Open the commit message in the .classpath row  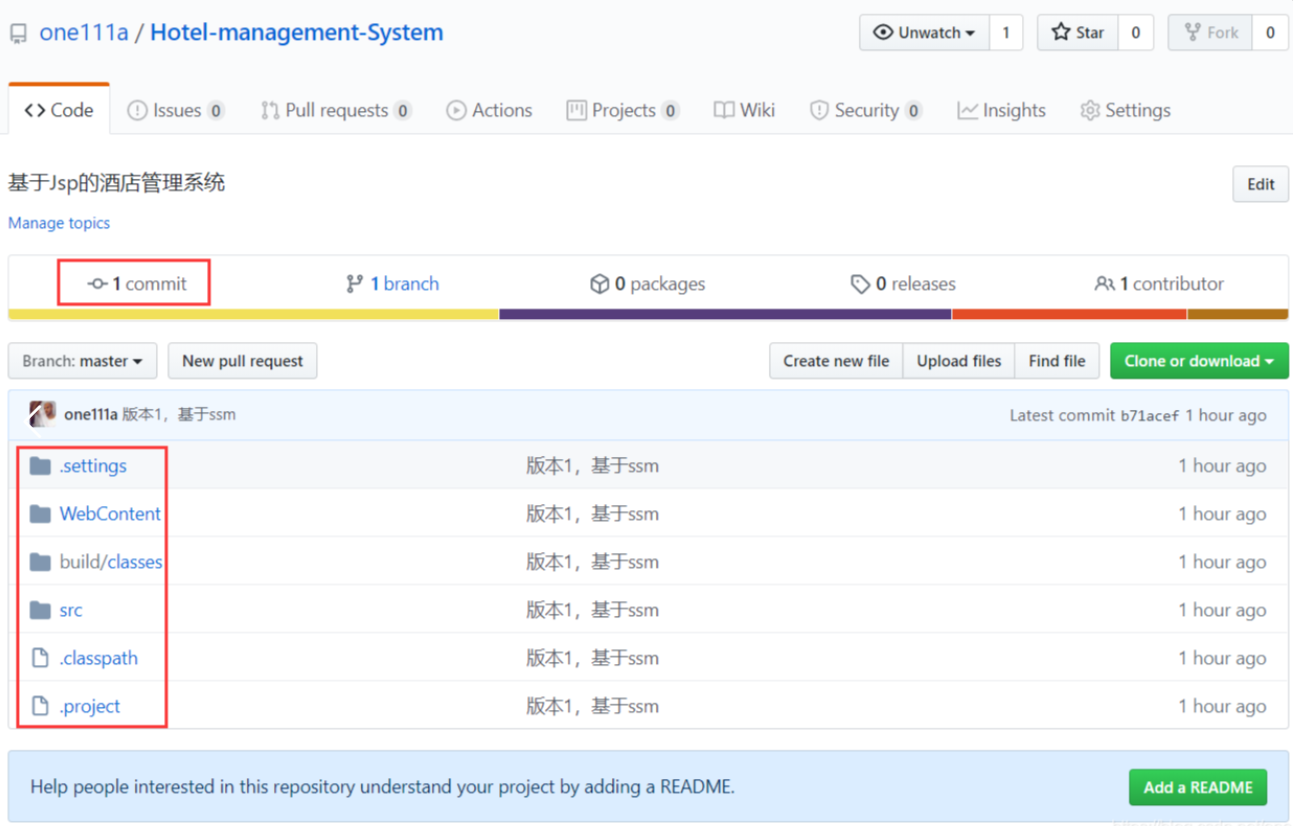click(593, 658)
